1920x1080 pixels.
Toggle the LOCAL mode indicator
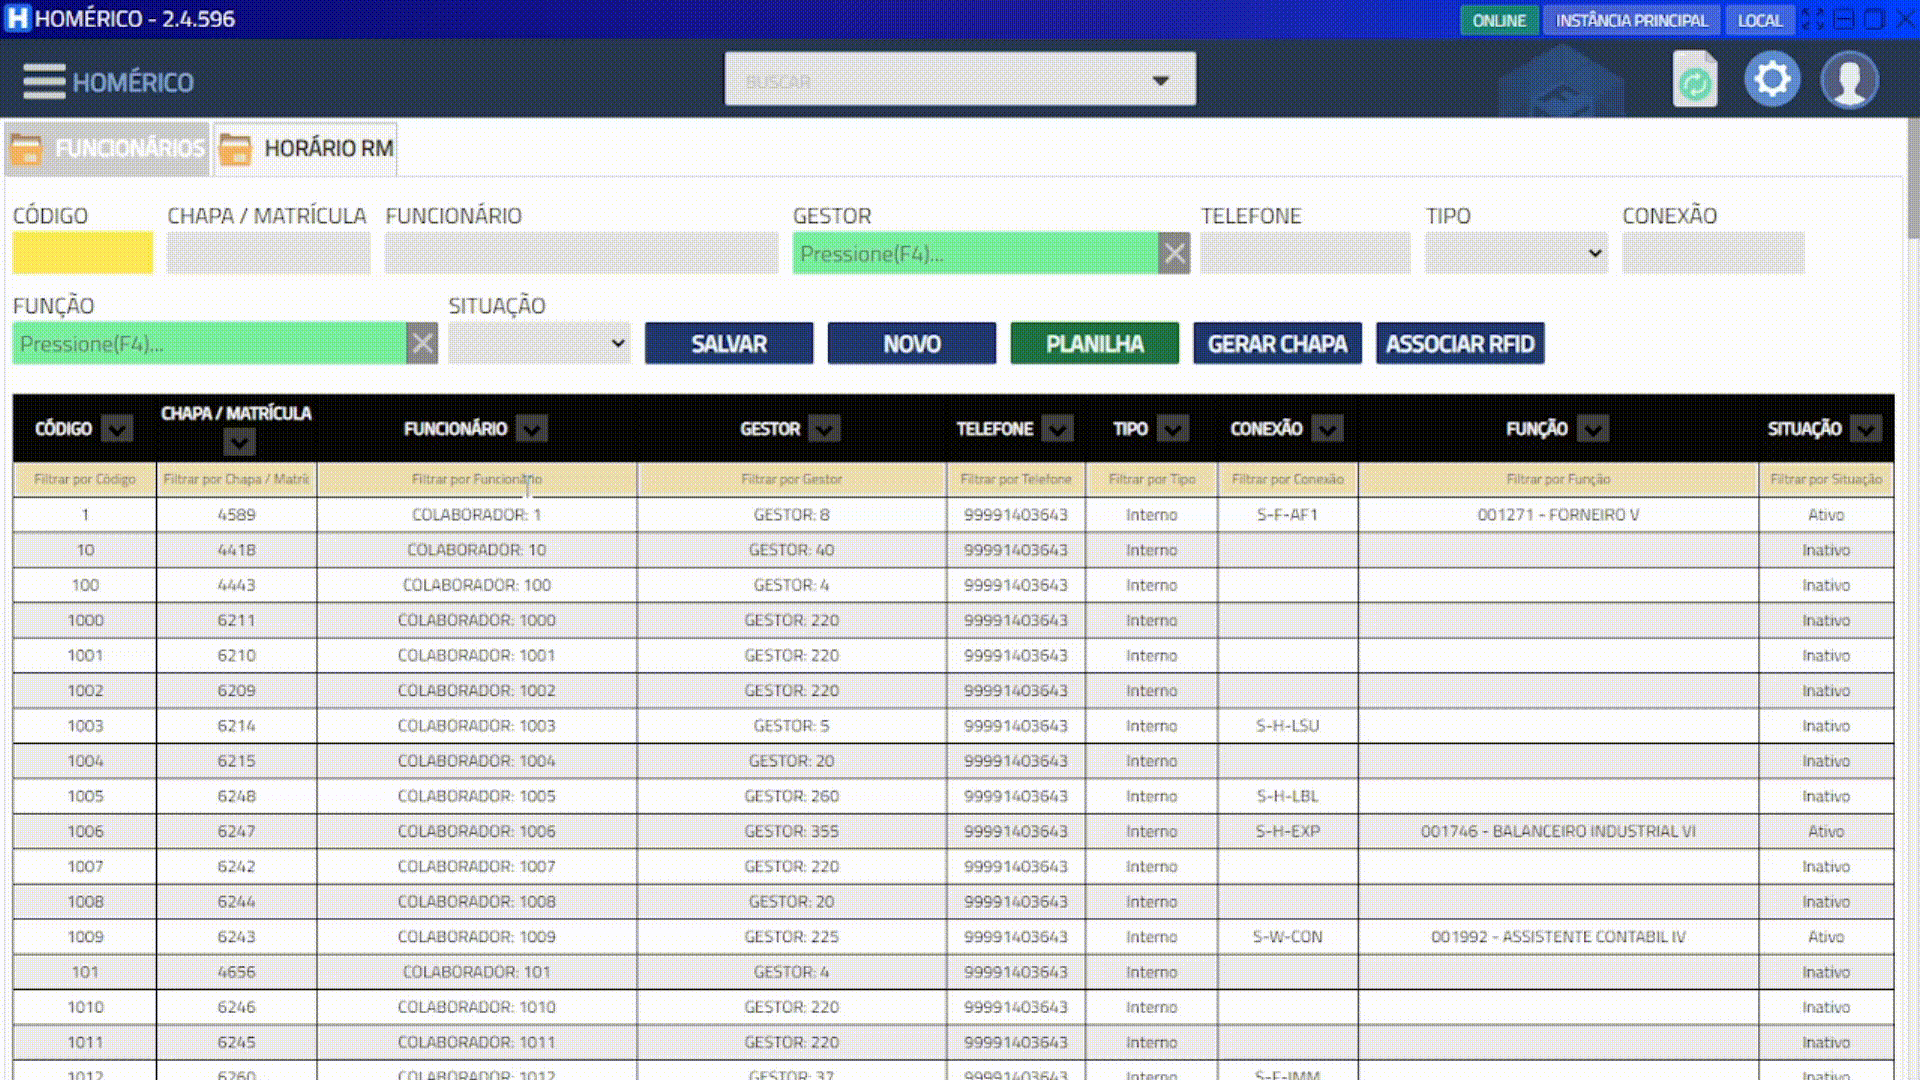click(x=1759, y=20)
